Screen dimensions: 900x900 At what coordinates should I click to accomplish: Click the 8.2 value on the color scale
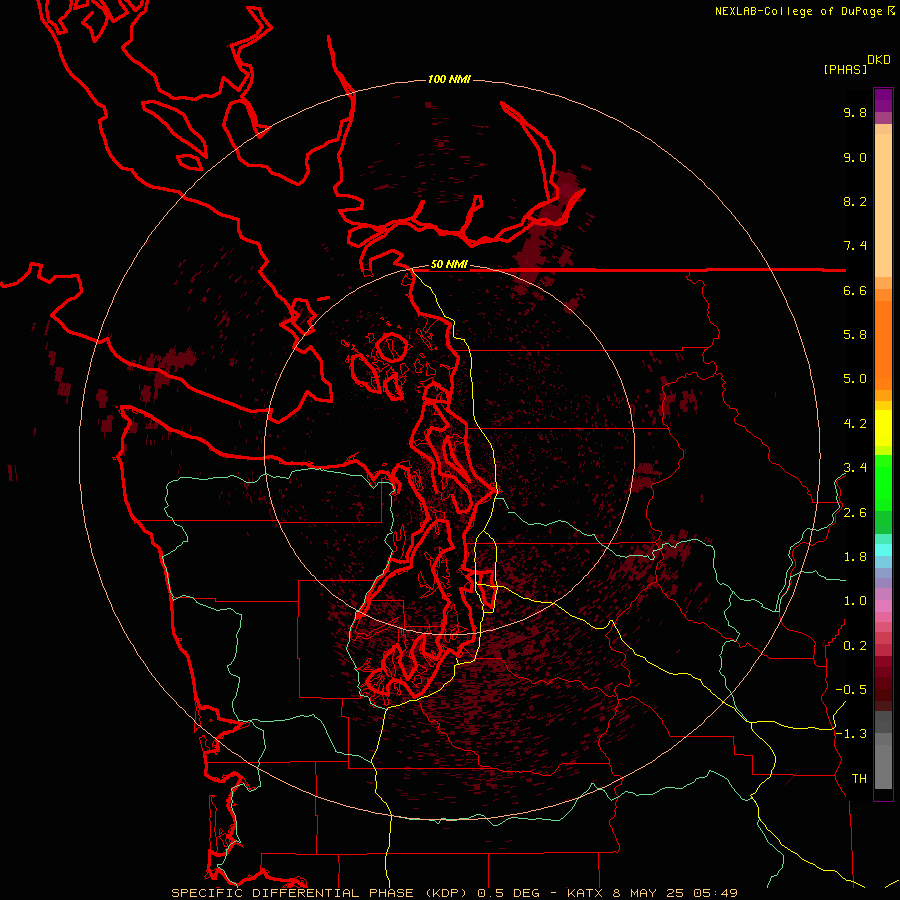(x=855, y=201)
